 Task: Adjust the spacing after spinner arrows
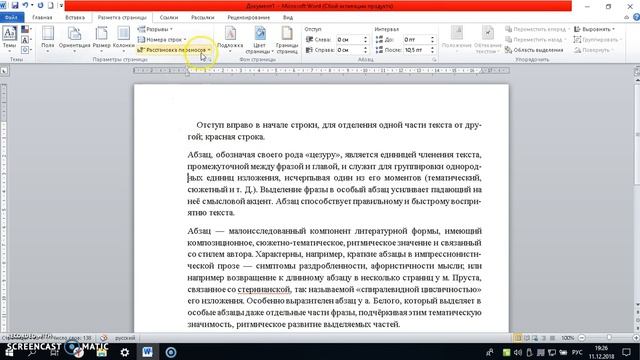(432, 50)
